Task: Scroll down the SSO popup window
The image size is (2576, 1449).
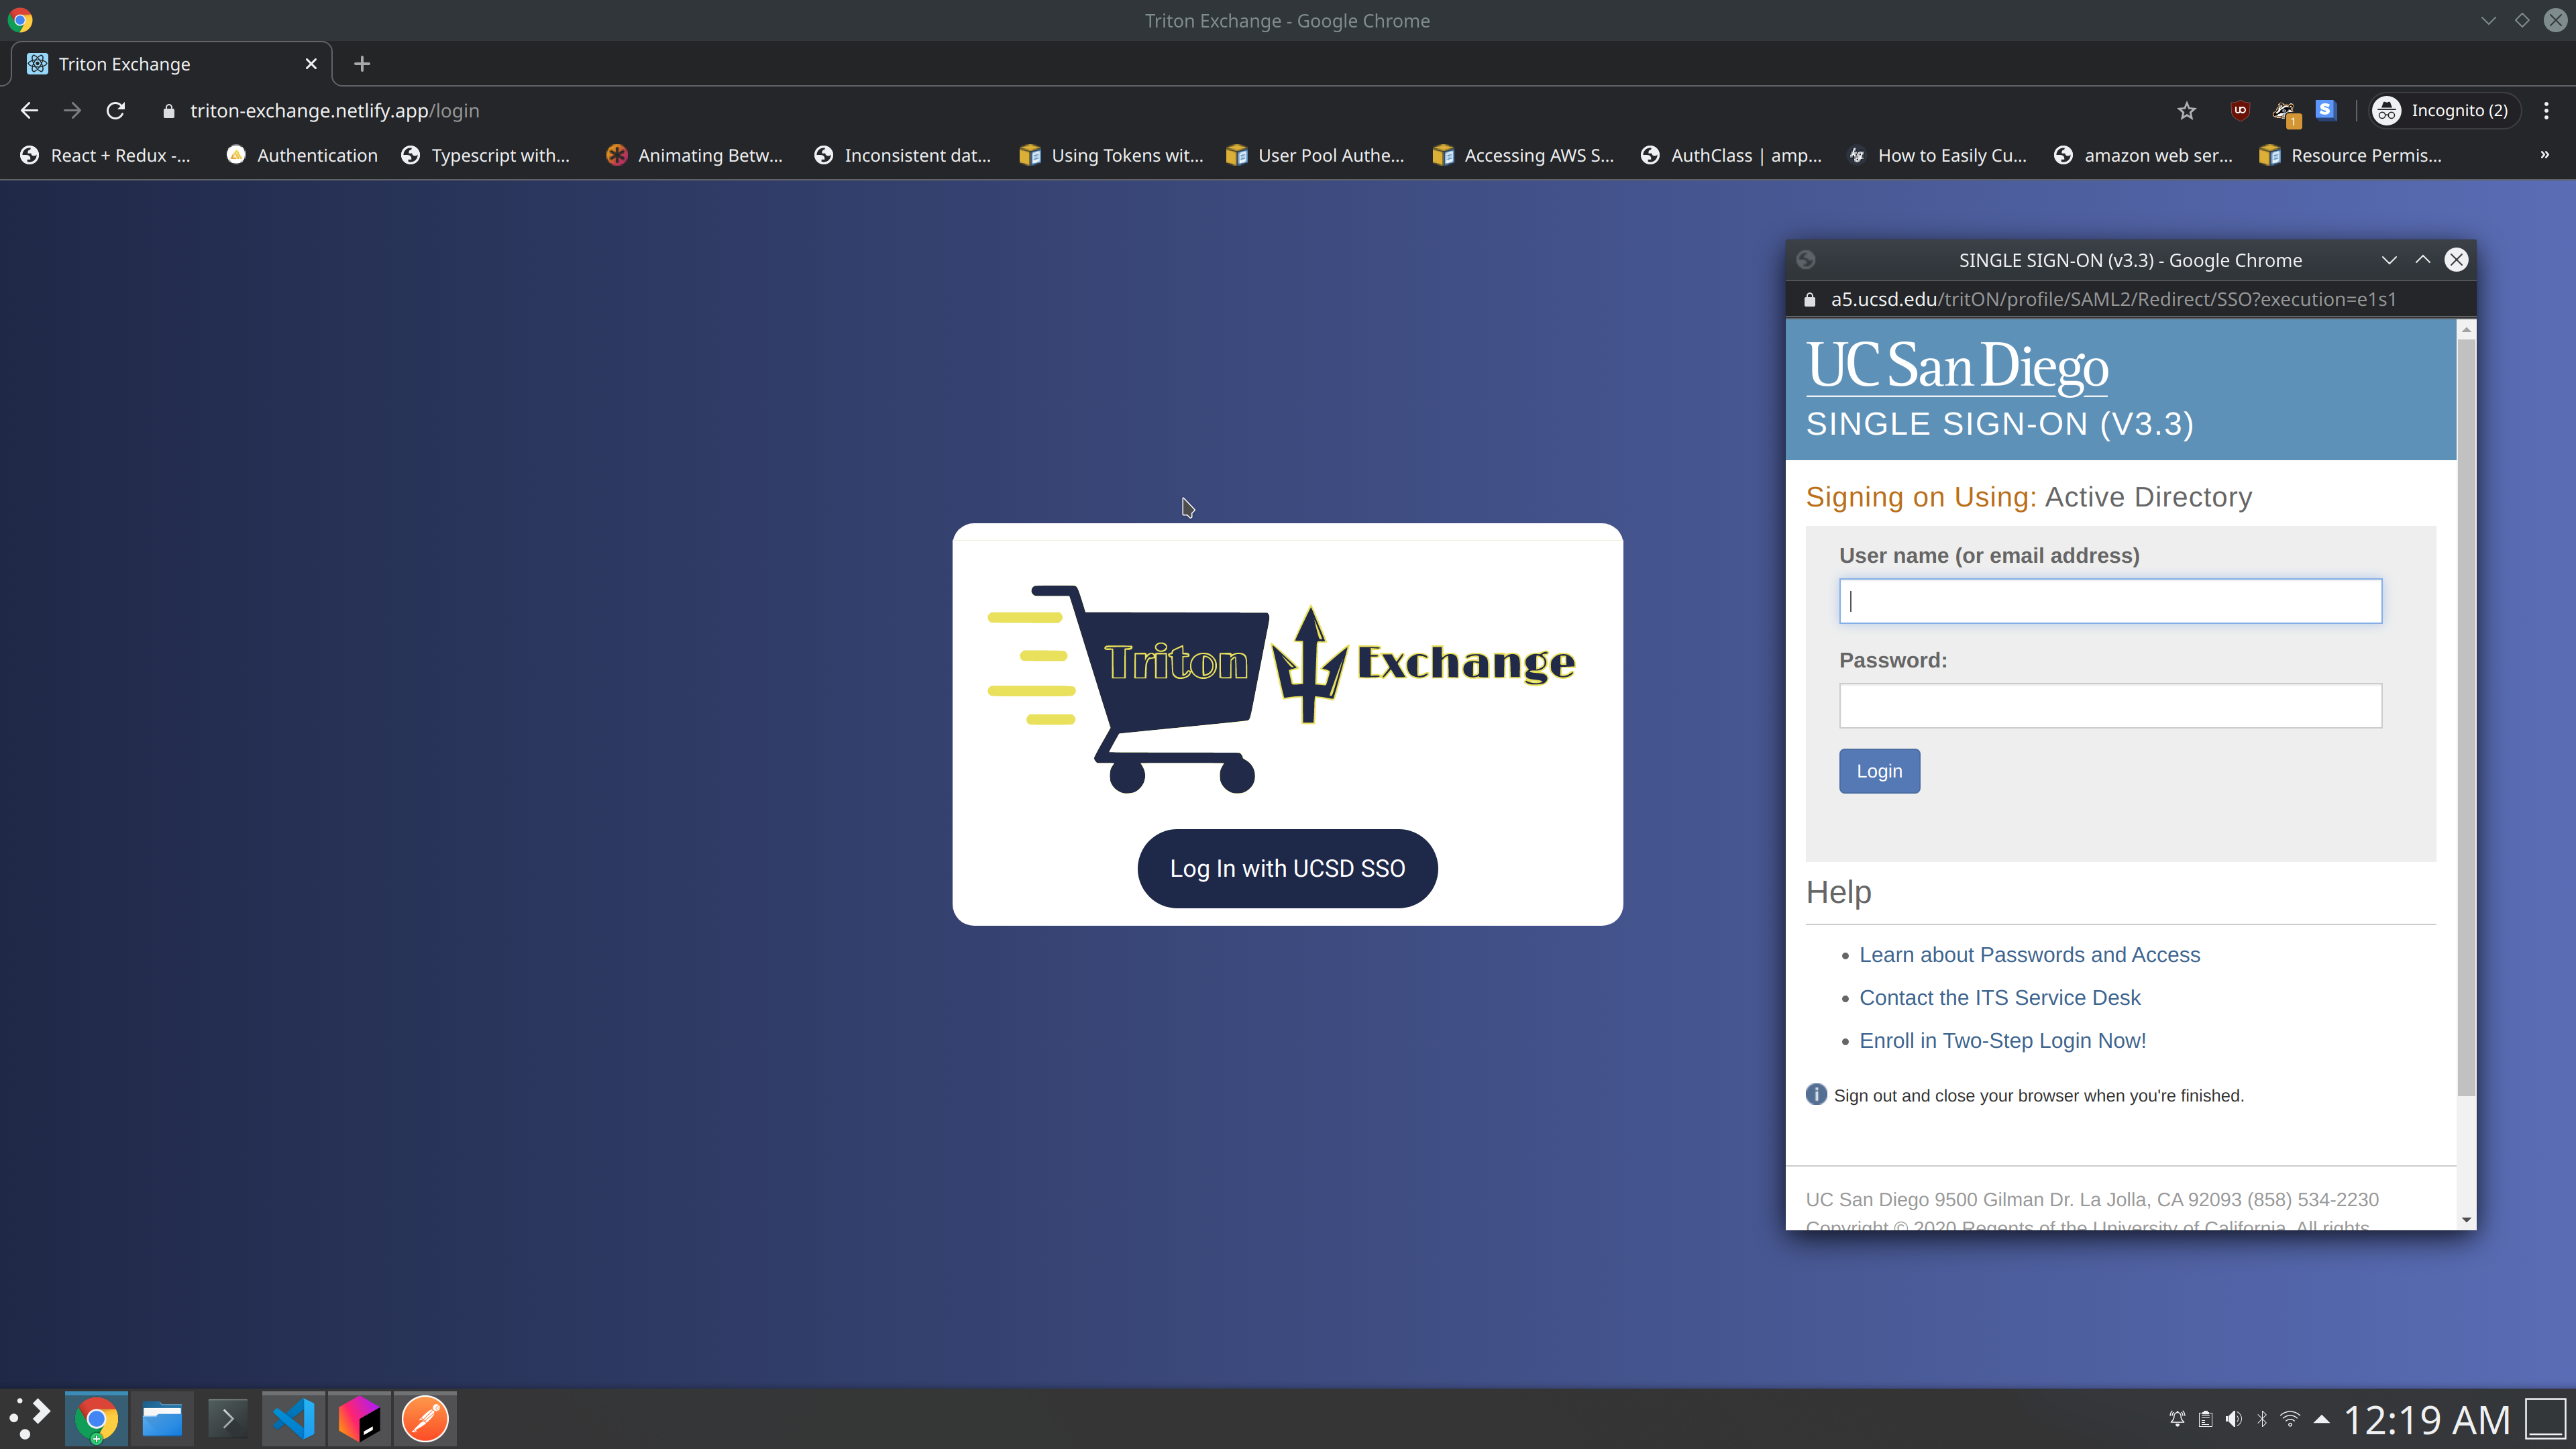Action: pos(2465,1221)
